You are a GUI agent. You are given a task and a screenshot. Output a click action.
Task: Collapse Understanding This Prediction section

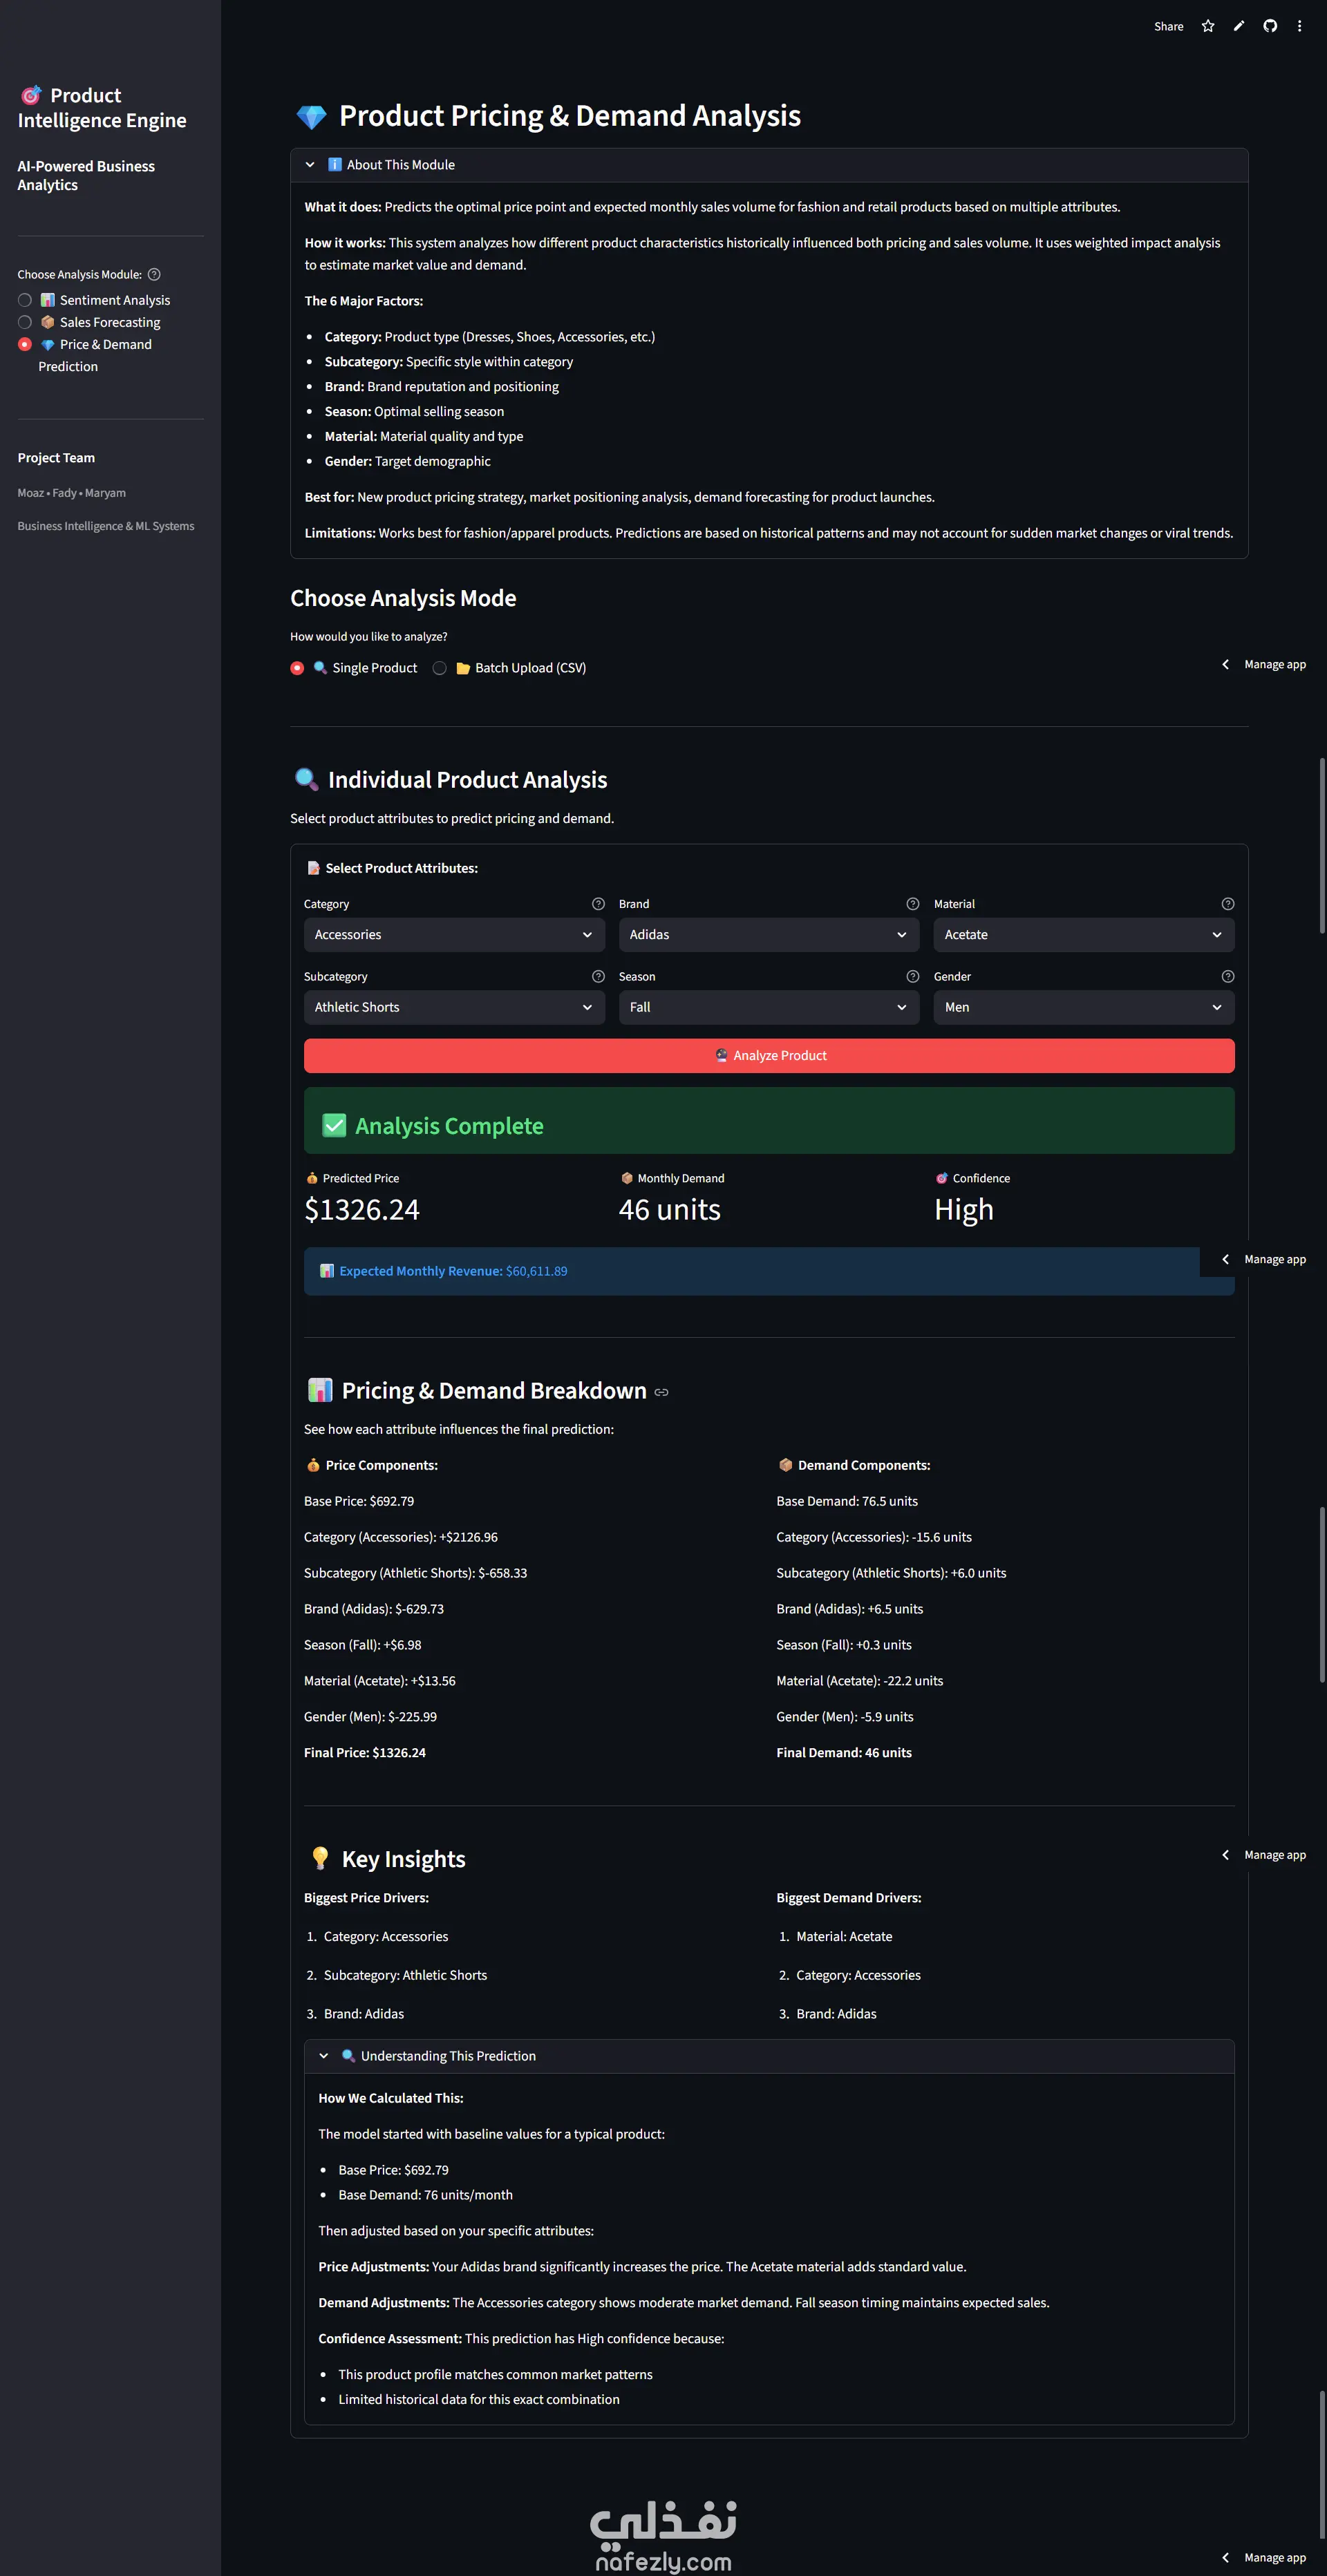pyautogui.click(x=448, y=2056)
